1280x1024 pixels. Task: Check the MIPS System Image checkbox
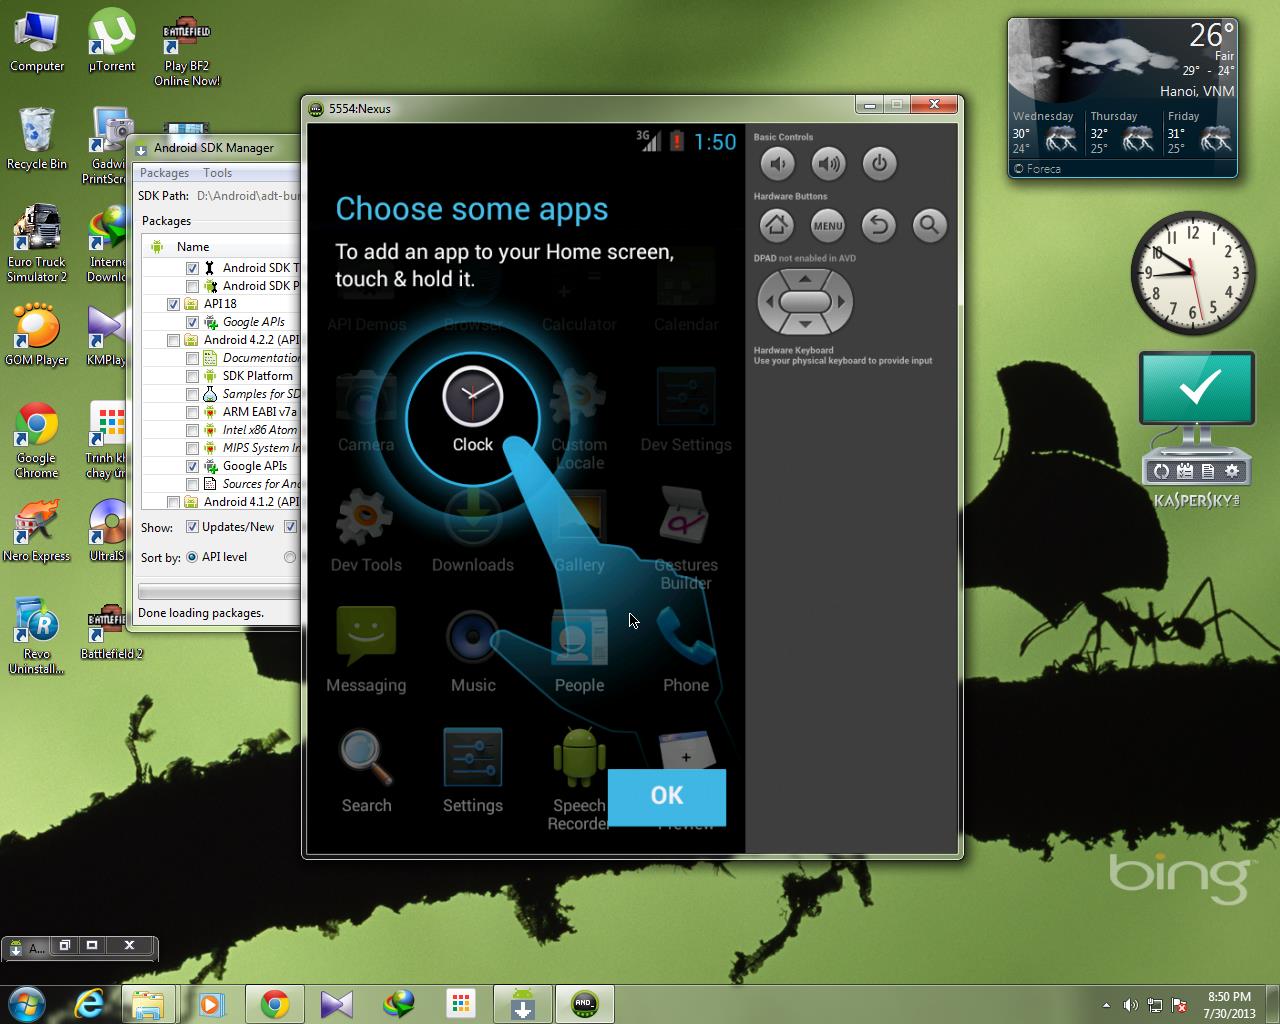tap(192, 448)
